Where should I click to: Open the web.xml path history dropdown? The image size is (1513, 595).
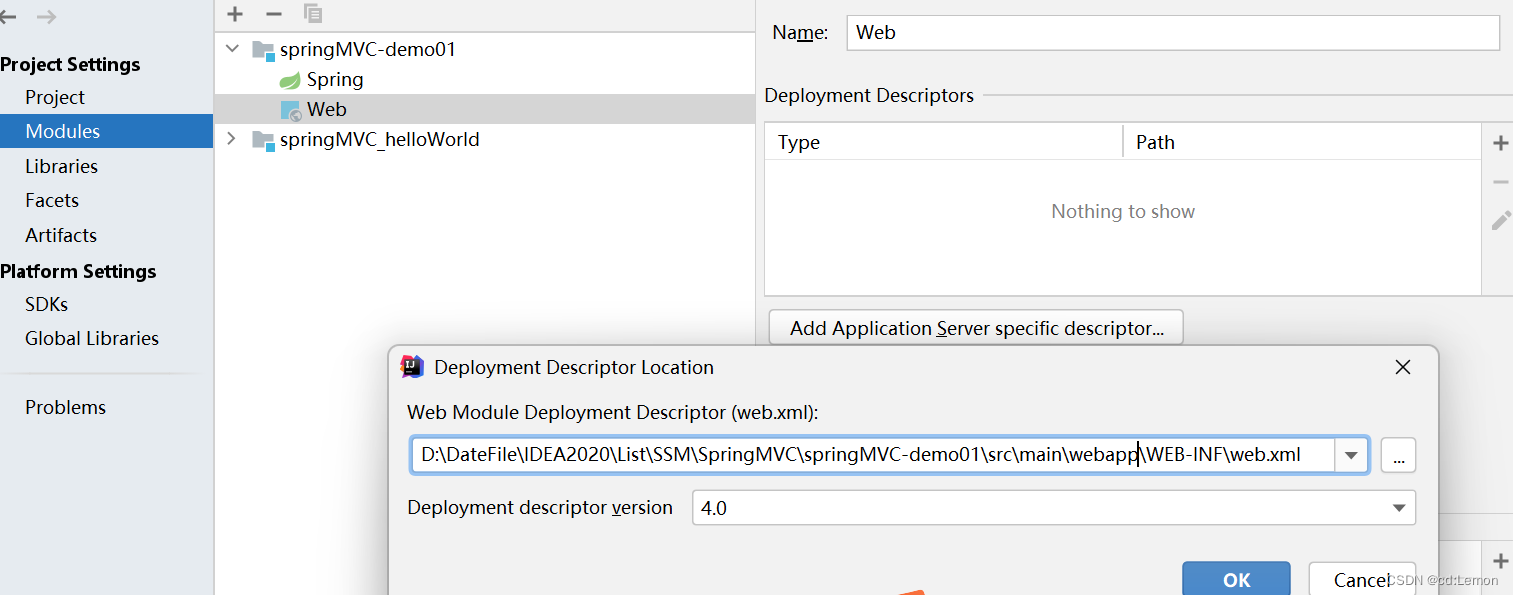1351,455
